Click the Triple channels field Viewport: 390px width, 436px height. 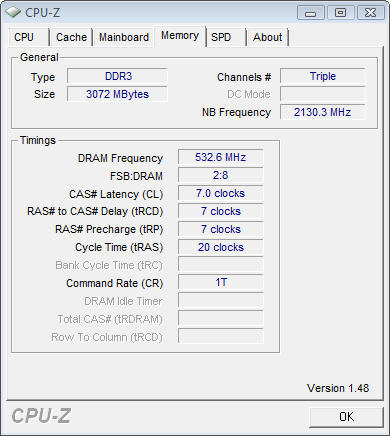[x=322, y=76]
